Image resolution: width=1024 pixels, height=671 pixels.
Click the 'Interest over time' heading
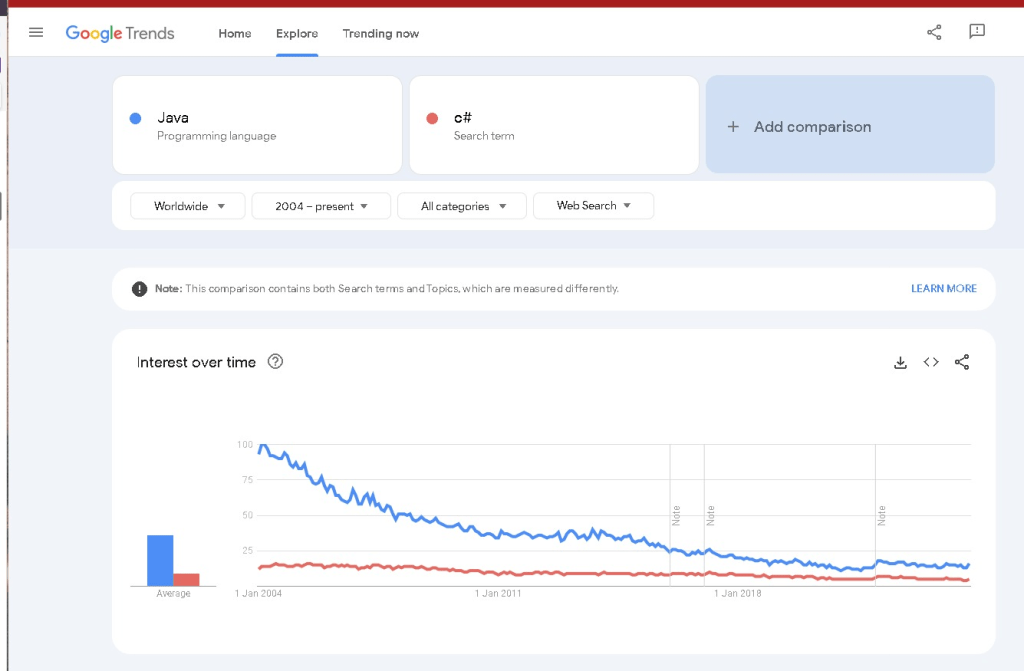click(x=196, y=363)
